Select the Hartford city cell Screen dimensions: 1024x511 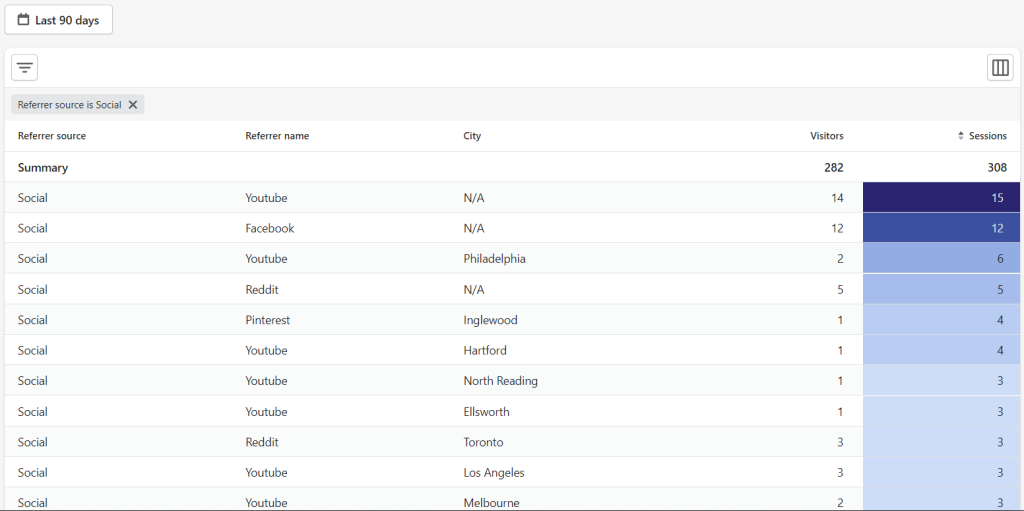[x=485, y=350]
